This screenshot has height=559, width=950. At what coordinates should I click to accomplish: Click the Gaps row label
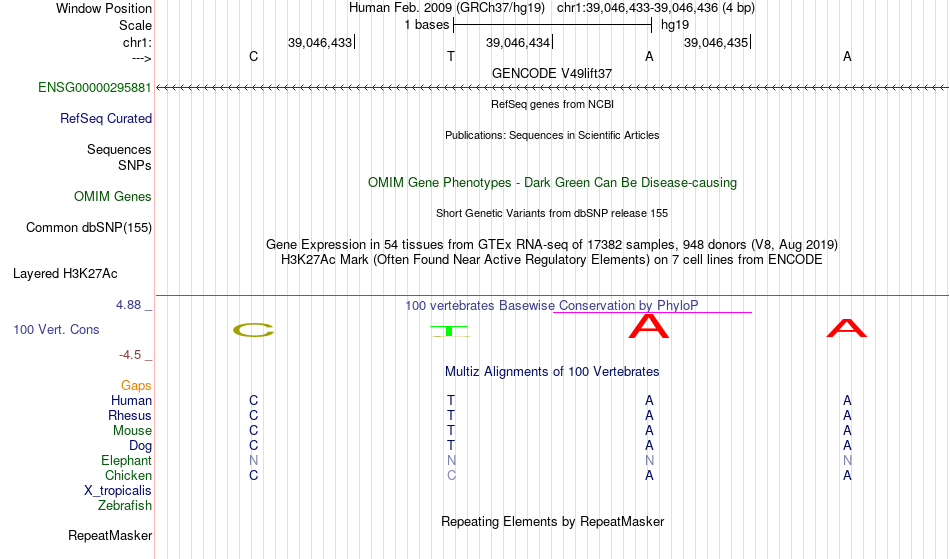[x=136, y=386]
